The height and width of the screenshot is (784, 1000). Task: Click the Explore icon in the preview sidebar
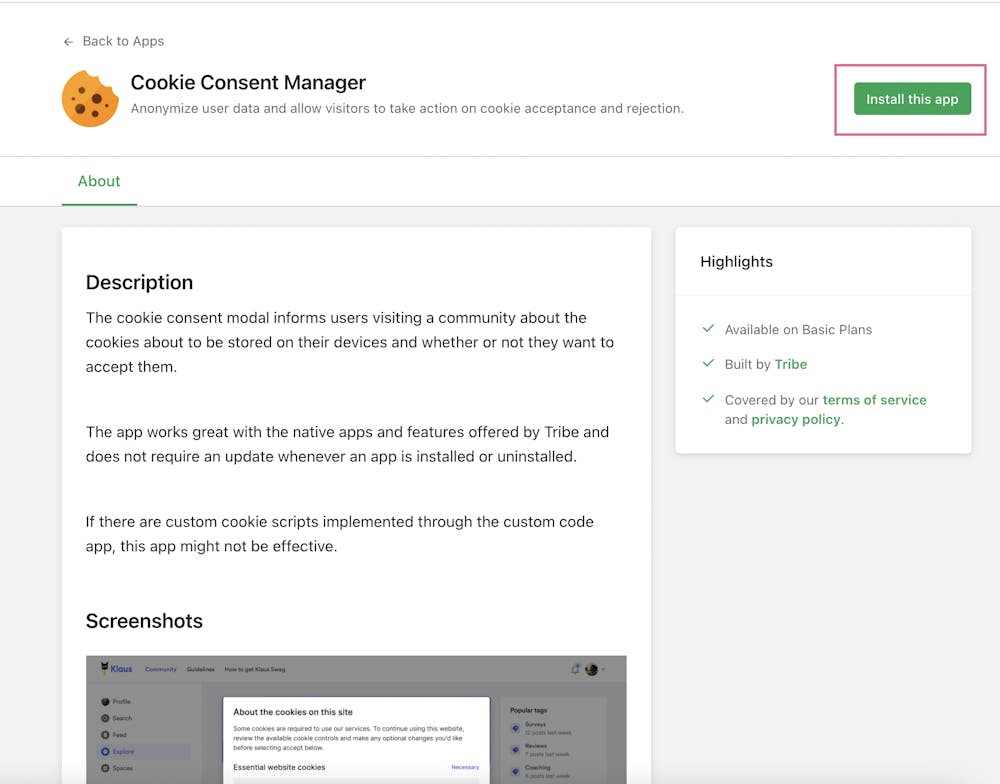tap(106, 751)
